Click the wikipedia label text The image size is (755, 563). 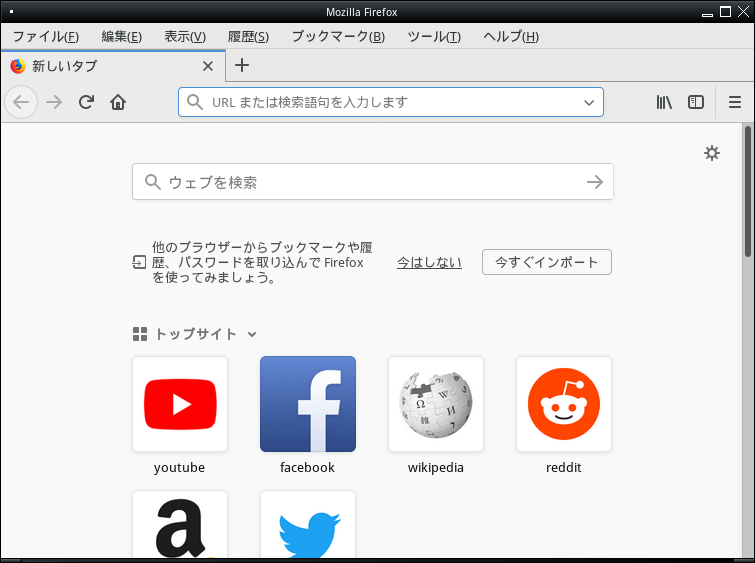436,467
